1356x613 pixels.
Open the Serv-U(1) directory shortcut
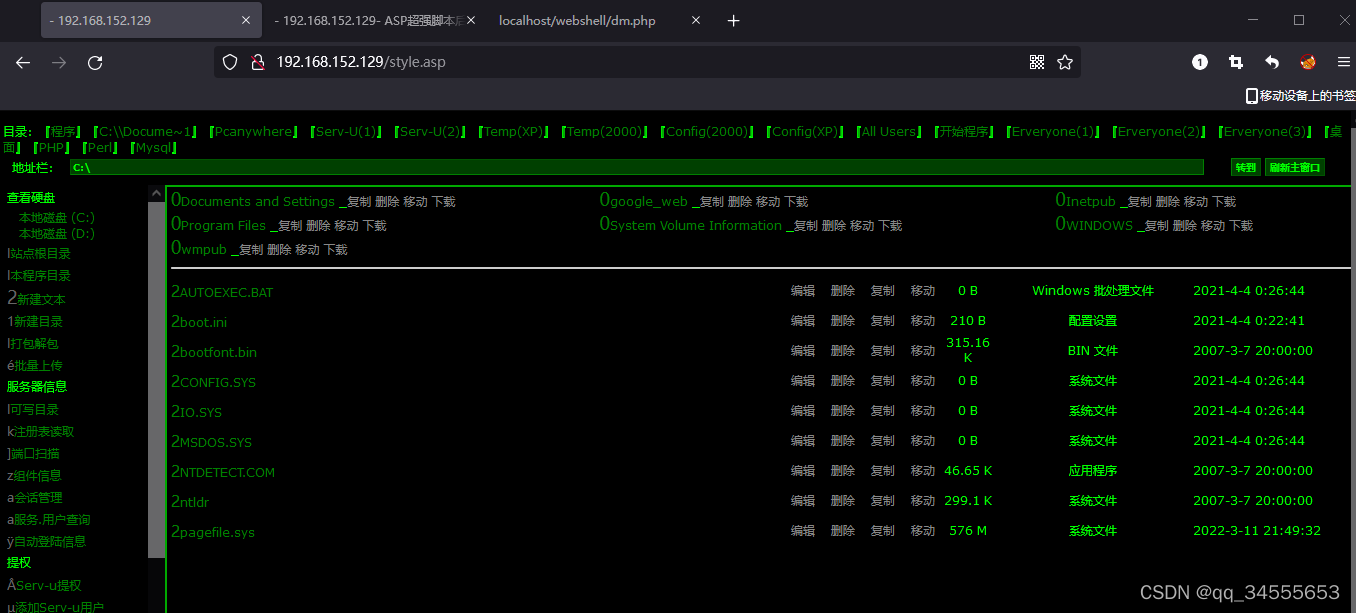[x=346, y=132]
